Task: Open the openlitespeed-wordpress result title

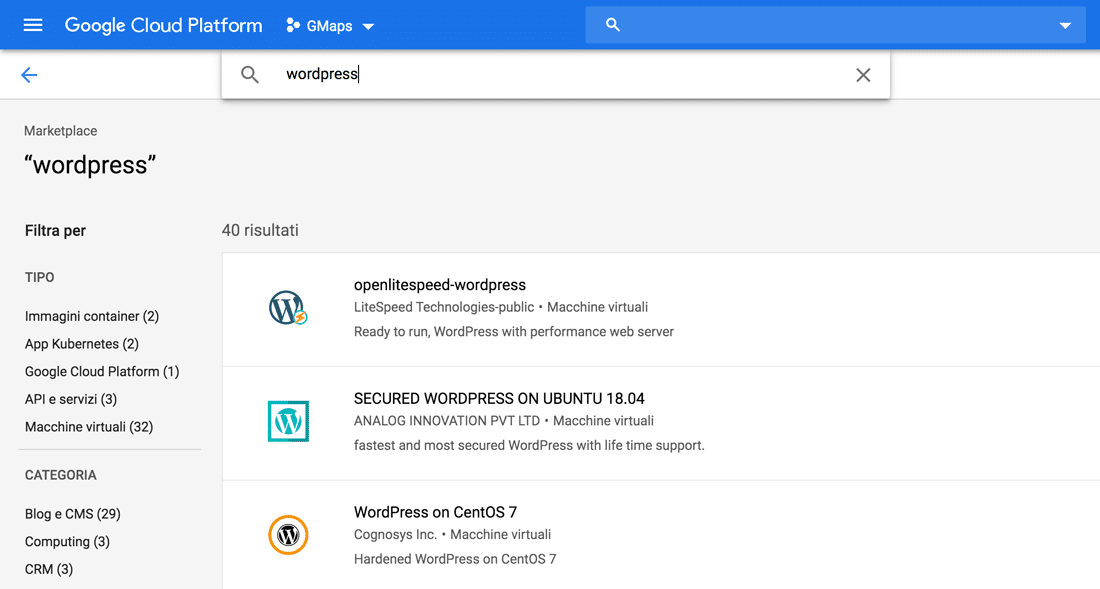Action: pyautogui.click(x=440, y=285)
